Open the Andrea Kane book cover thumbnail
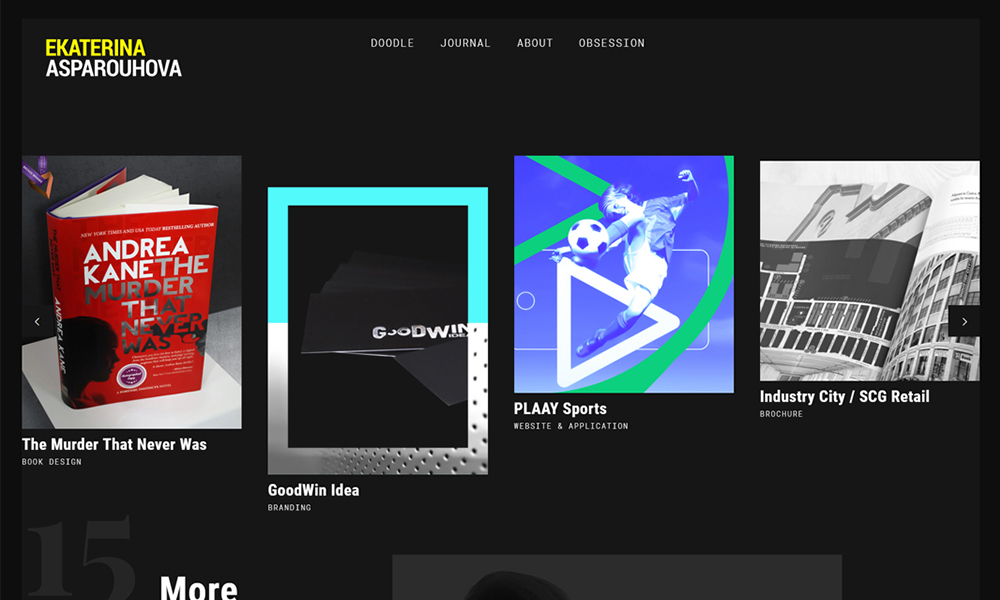The width and height of the screenshot is (1000, 600). pos(132,292)
